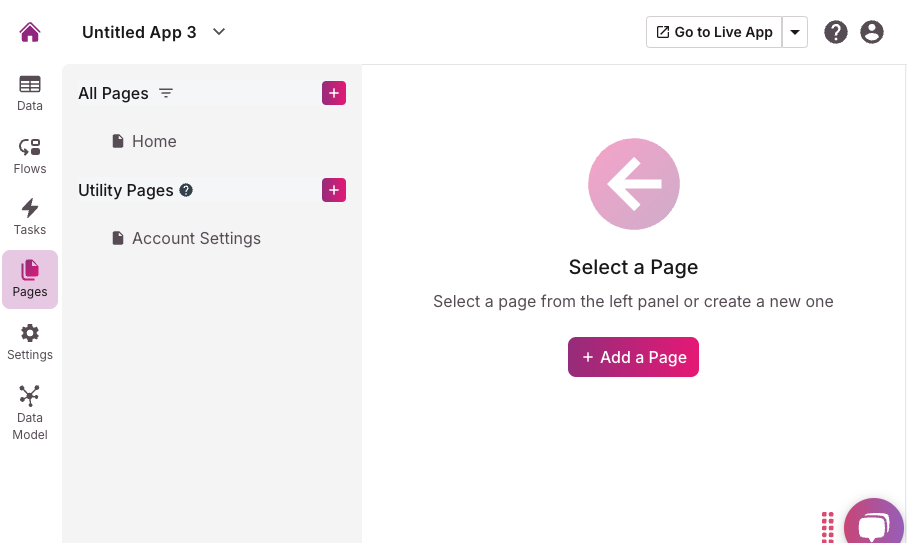This screenshot has width=907, height=543.
Task: Select the Account Settings page
Action: 196,238
